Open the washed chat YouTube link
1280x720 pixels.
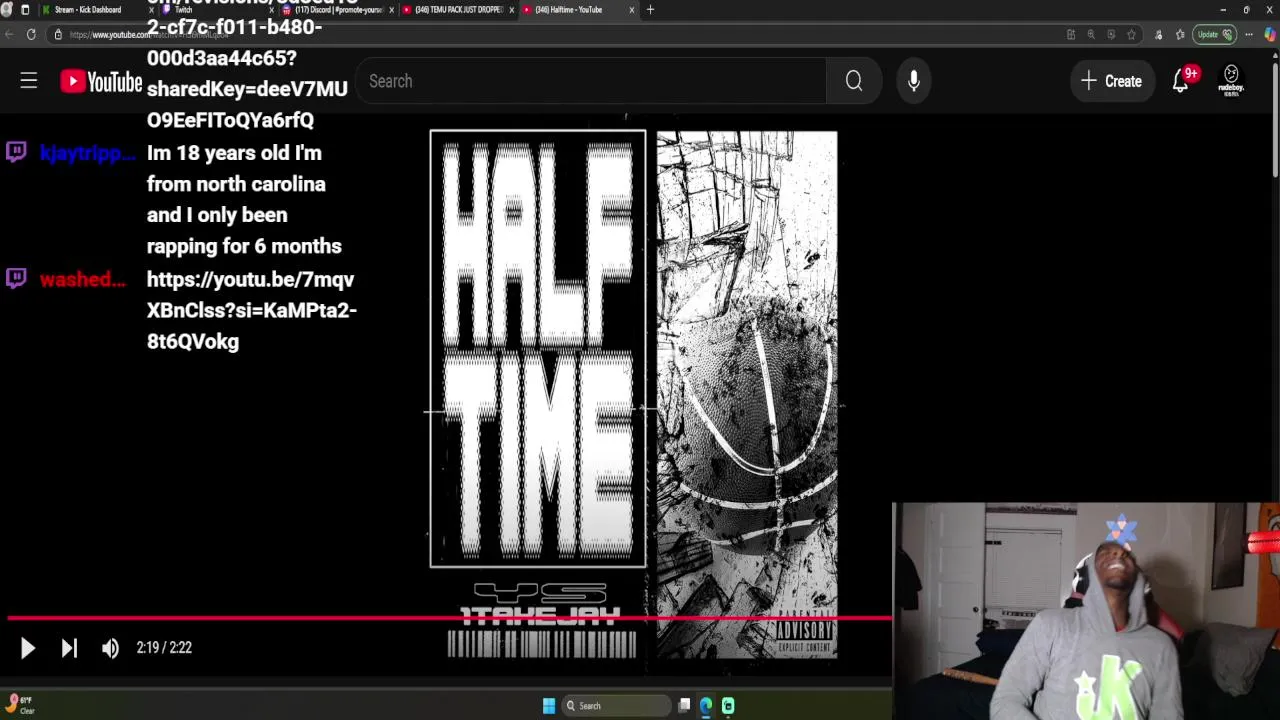pyautogui.click(x=251, y=310)
